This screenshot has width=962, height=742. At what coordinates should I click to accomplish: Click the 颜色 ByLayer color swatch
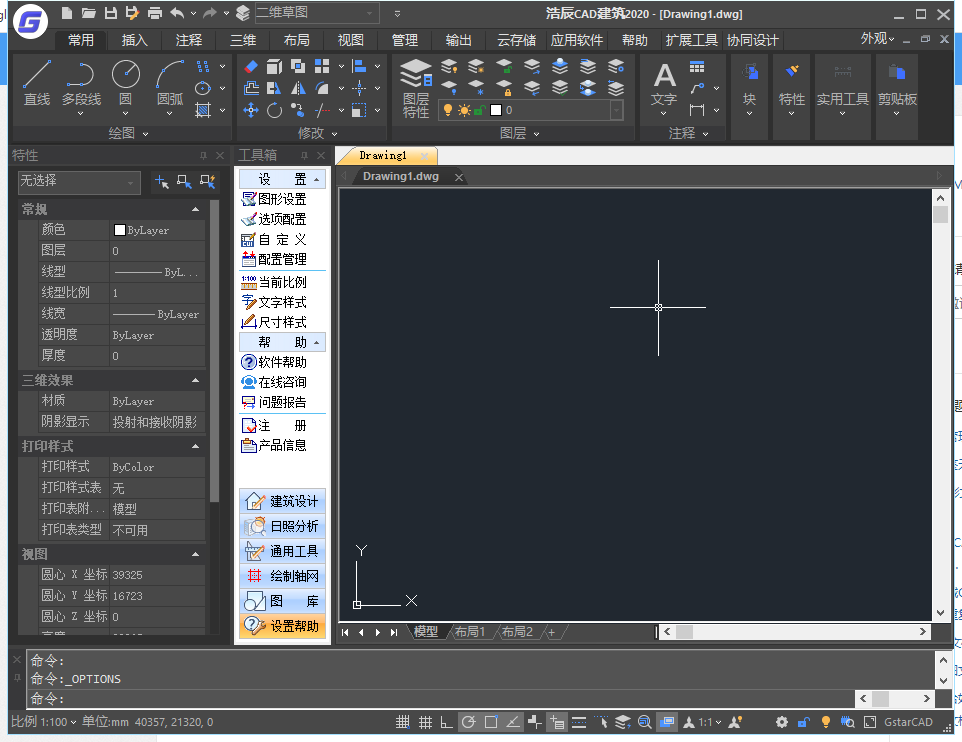coord(120,230)
